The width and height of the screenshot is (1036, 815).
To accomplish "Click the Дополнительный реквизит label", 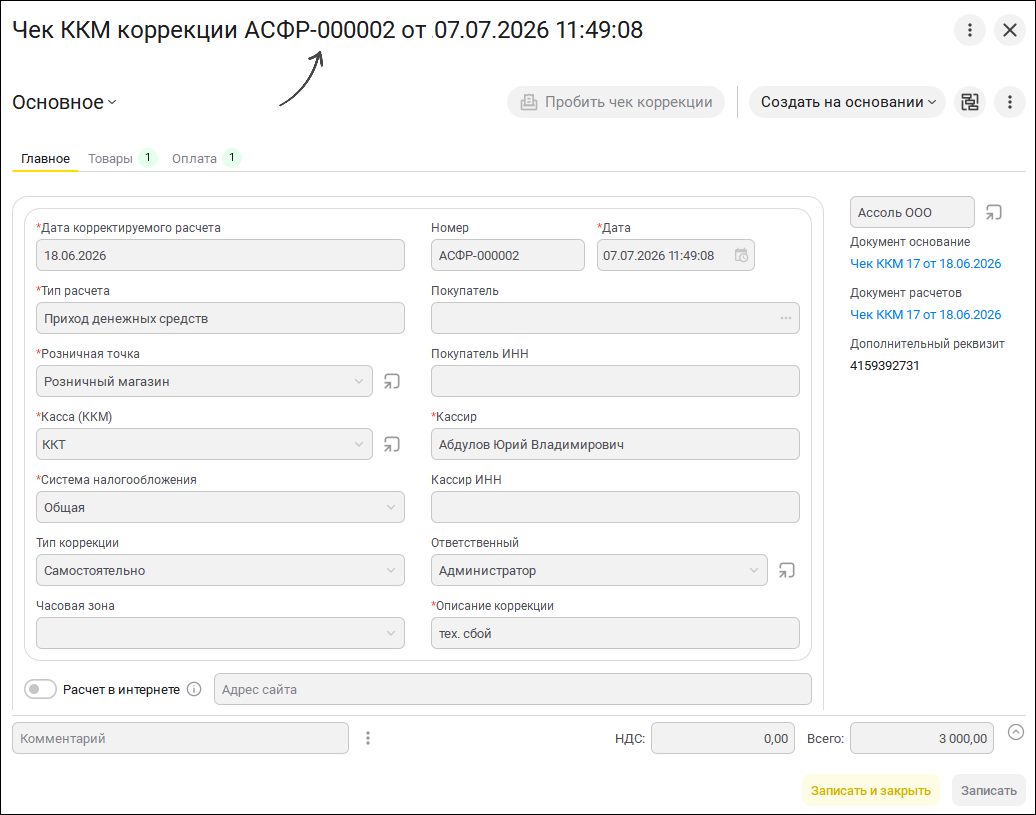I will [926, 343].
